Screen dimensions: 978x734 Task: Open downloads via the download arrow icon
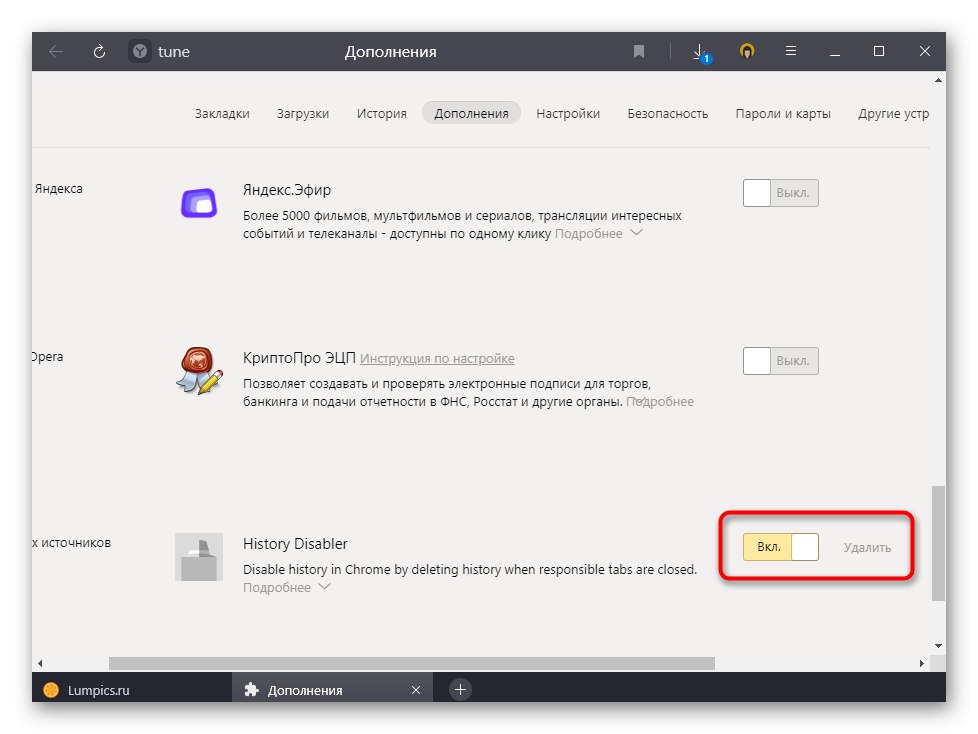[x=700, y=52]
